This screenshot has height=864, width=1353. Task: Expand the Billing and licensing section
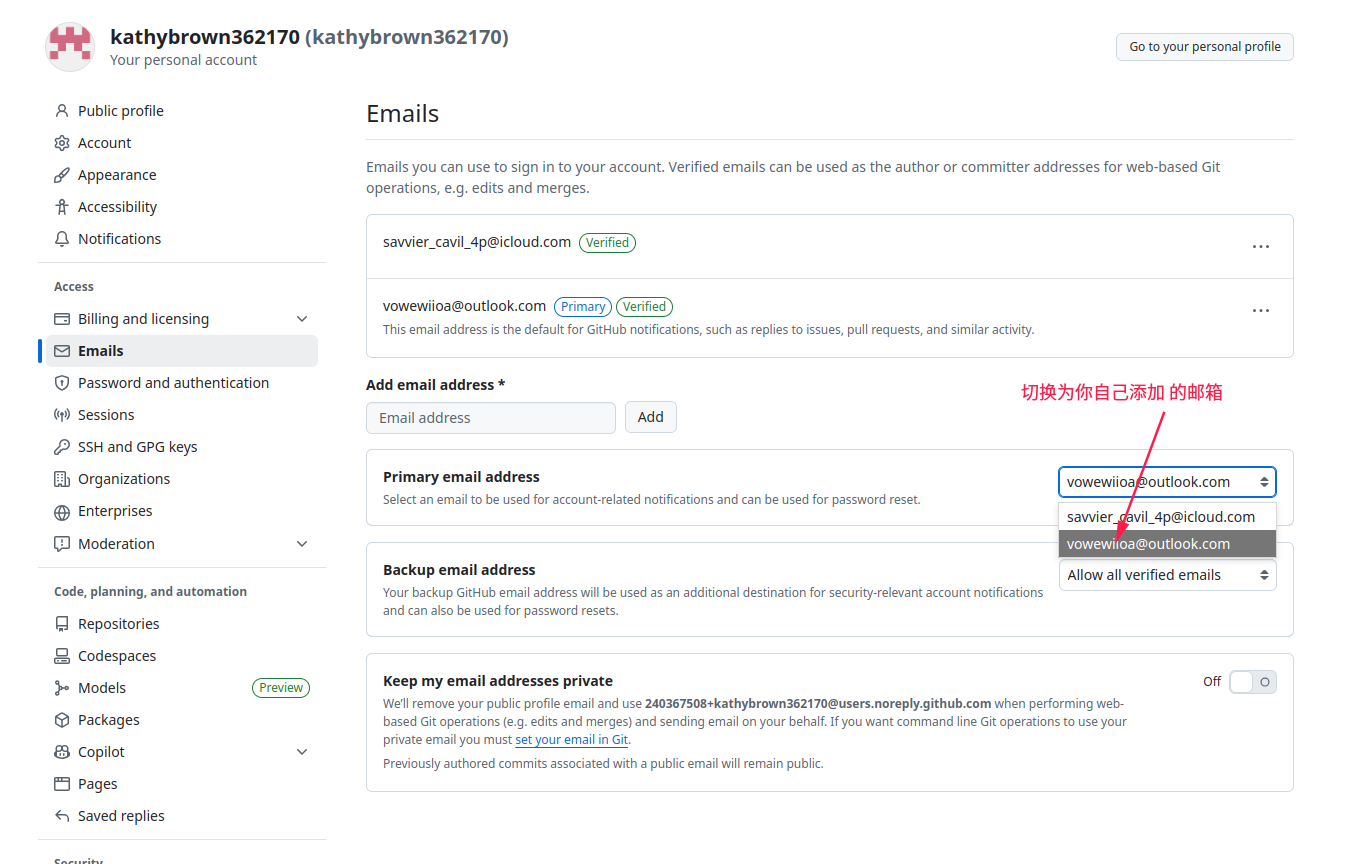[x=302, y=319]
